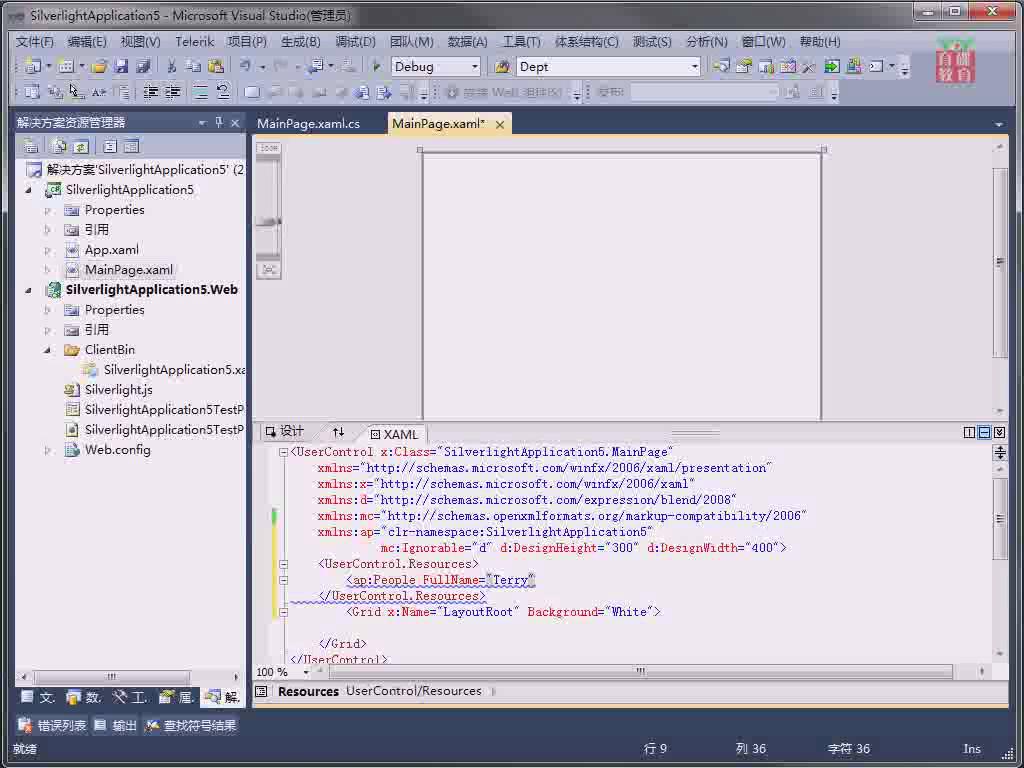Open the 工具(T) menu

pos(521,42)
